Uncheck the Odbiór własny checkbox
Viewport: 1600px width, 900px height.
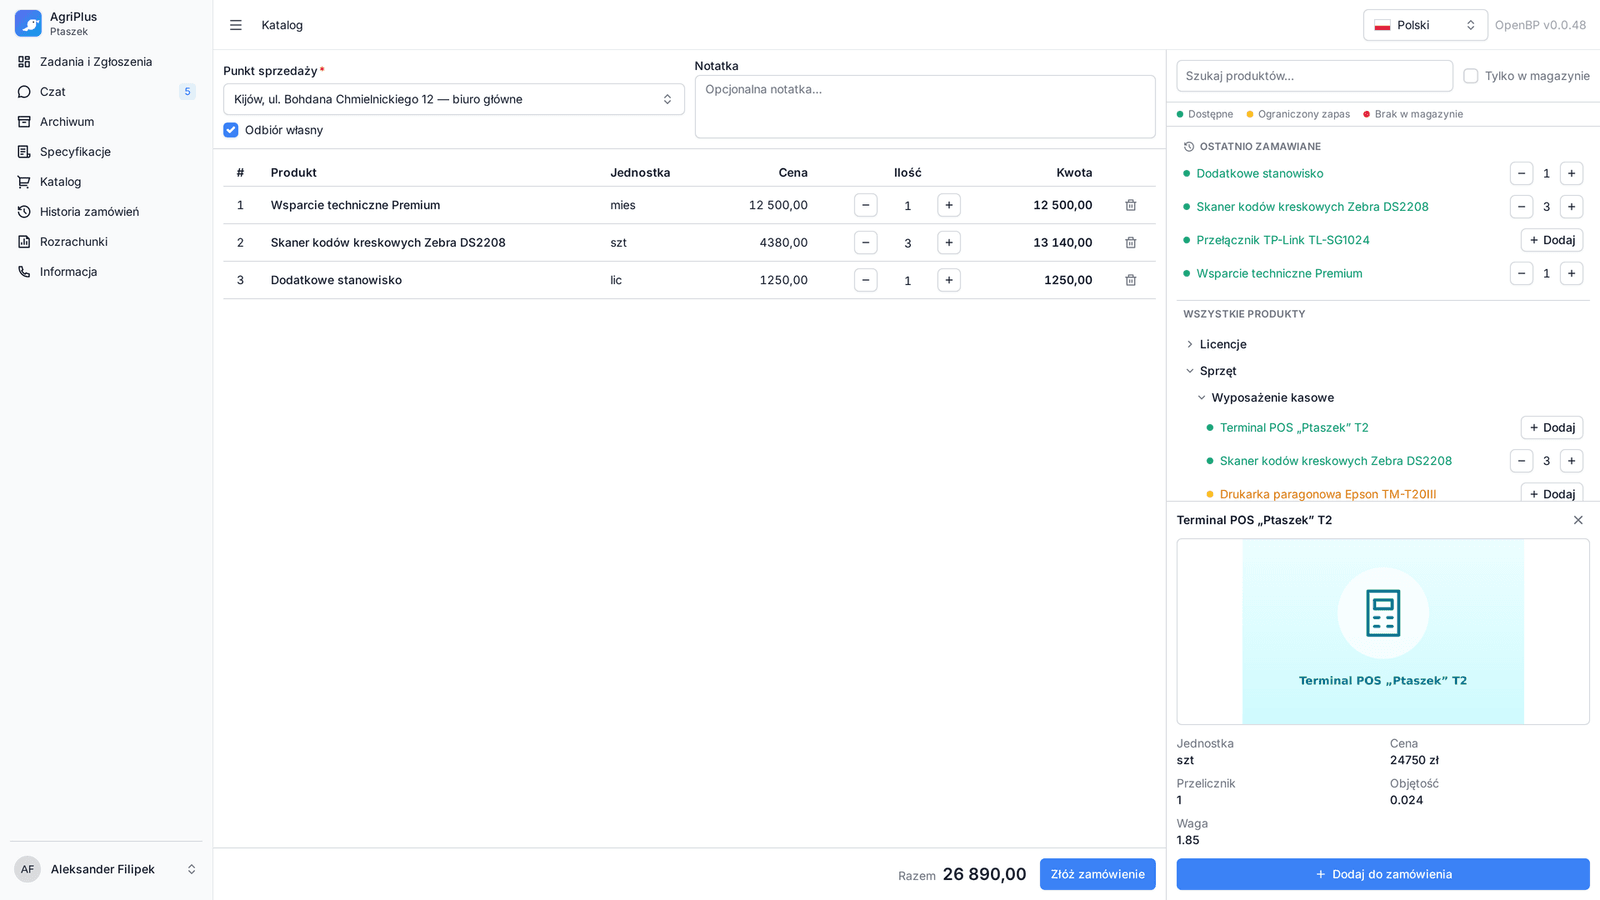(231, 130)
